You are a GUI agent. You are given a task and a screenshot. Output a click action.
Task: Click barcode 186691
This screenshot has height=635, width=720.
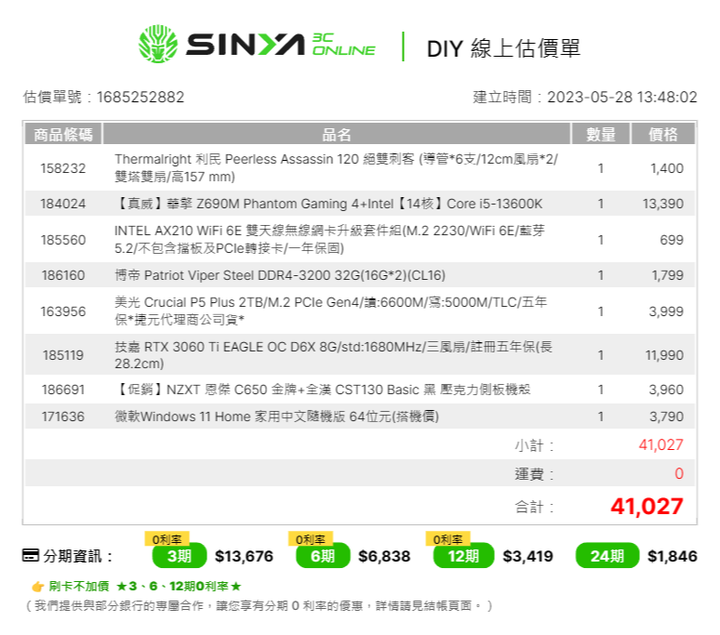point(63,389)
